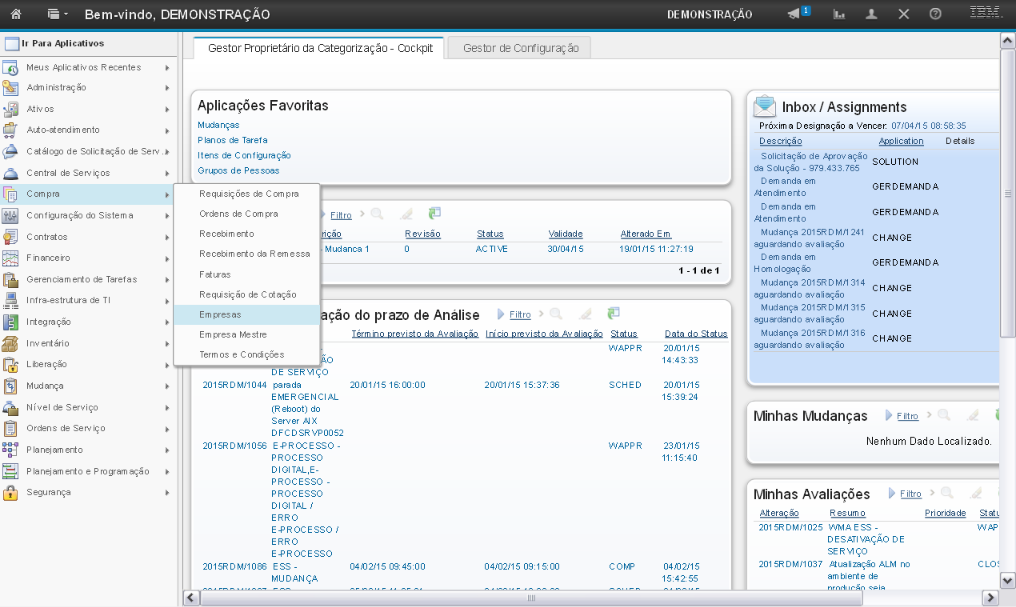Image resolution: width=1016 pixels, height=607 pixels.
Task: Click the Inbox / Assignments envelope icon
Action: click(x=765, y=106)
